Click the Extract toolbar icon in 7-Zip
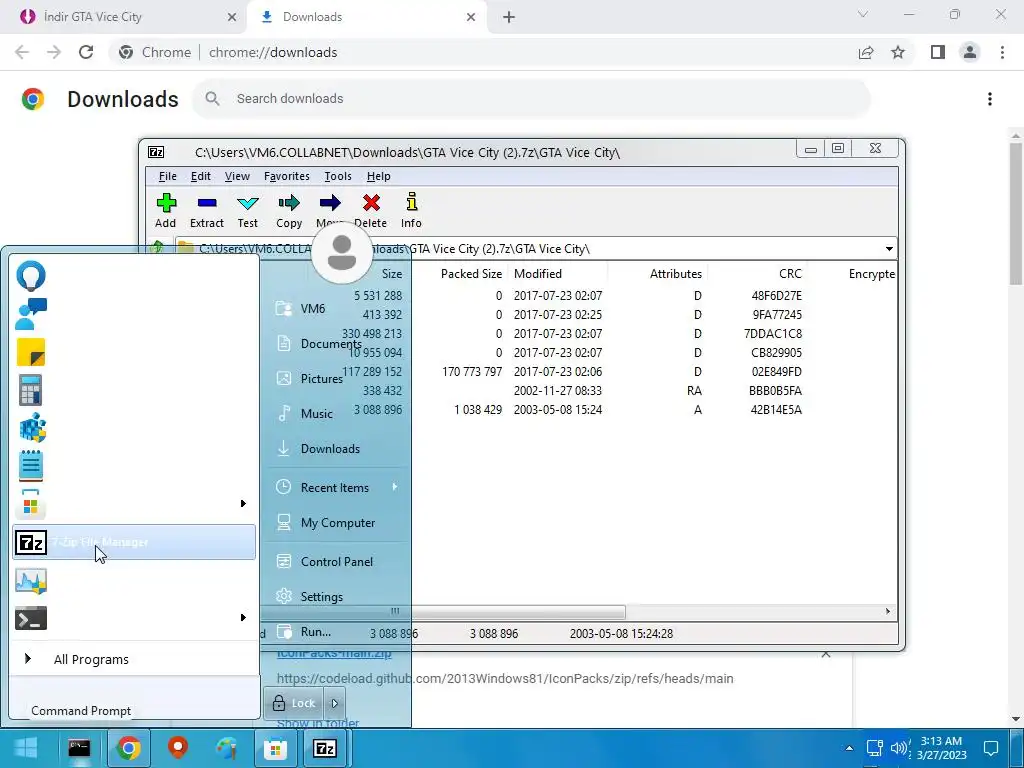This screenshot has height=768, width=1024. [207, 203]
